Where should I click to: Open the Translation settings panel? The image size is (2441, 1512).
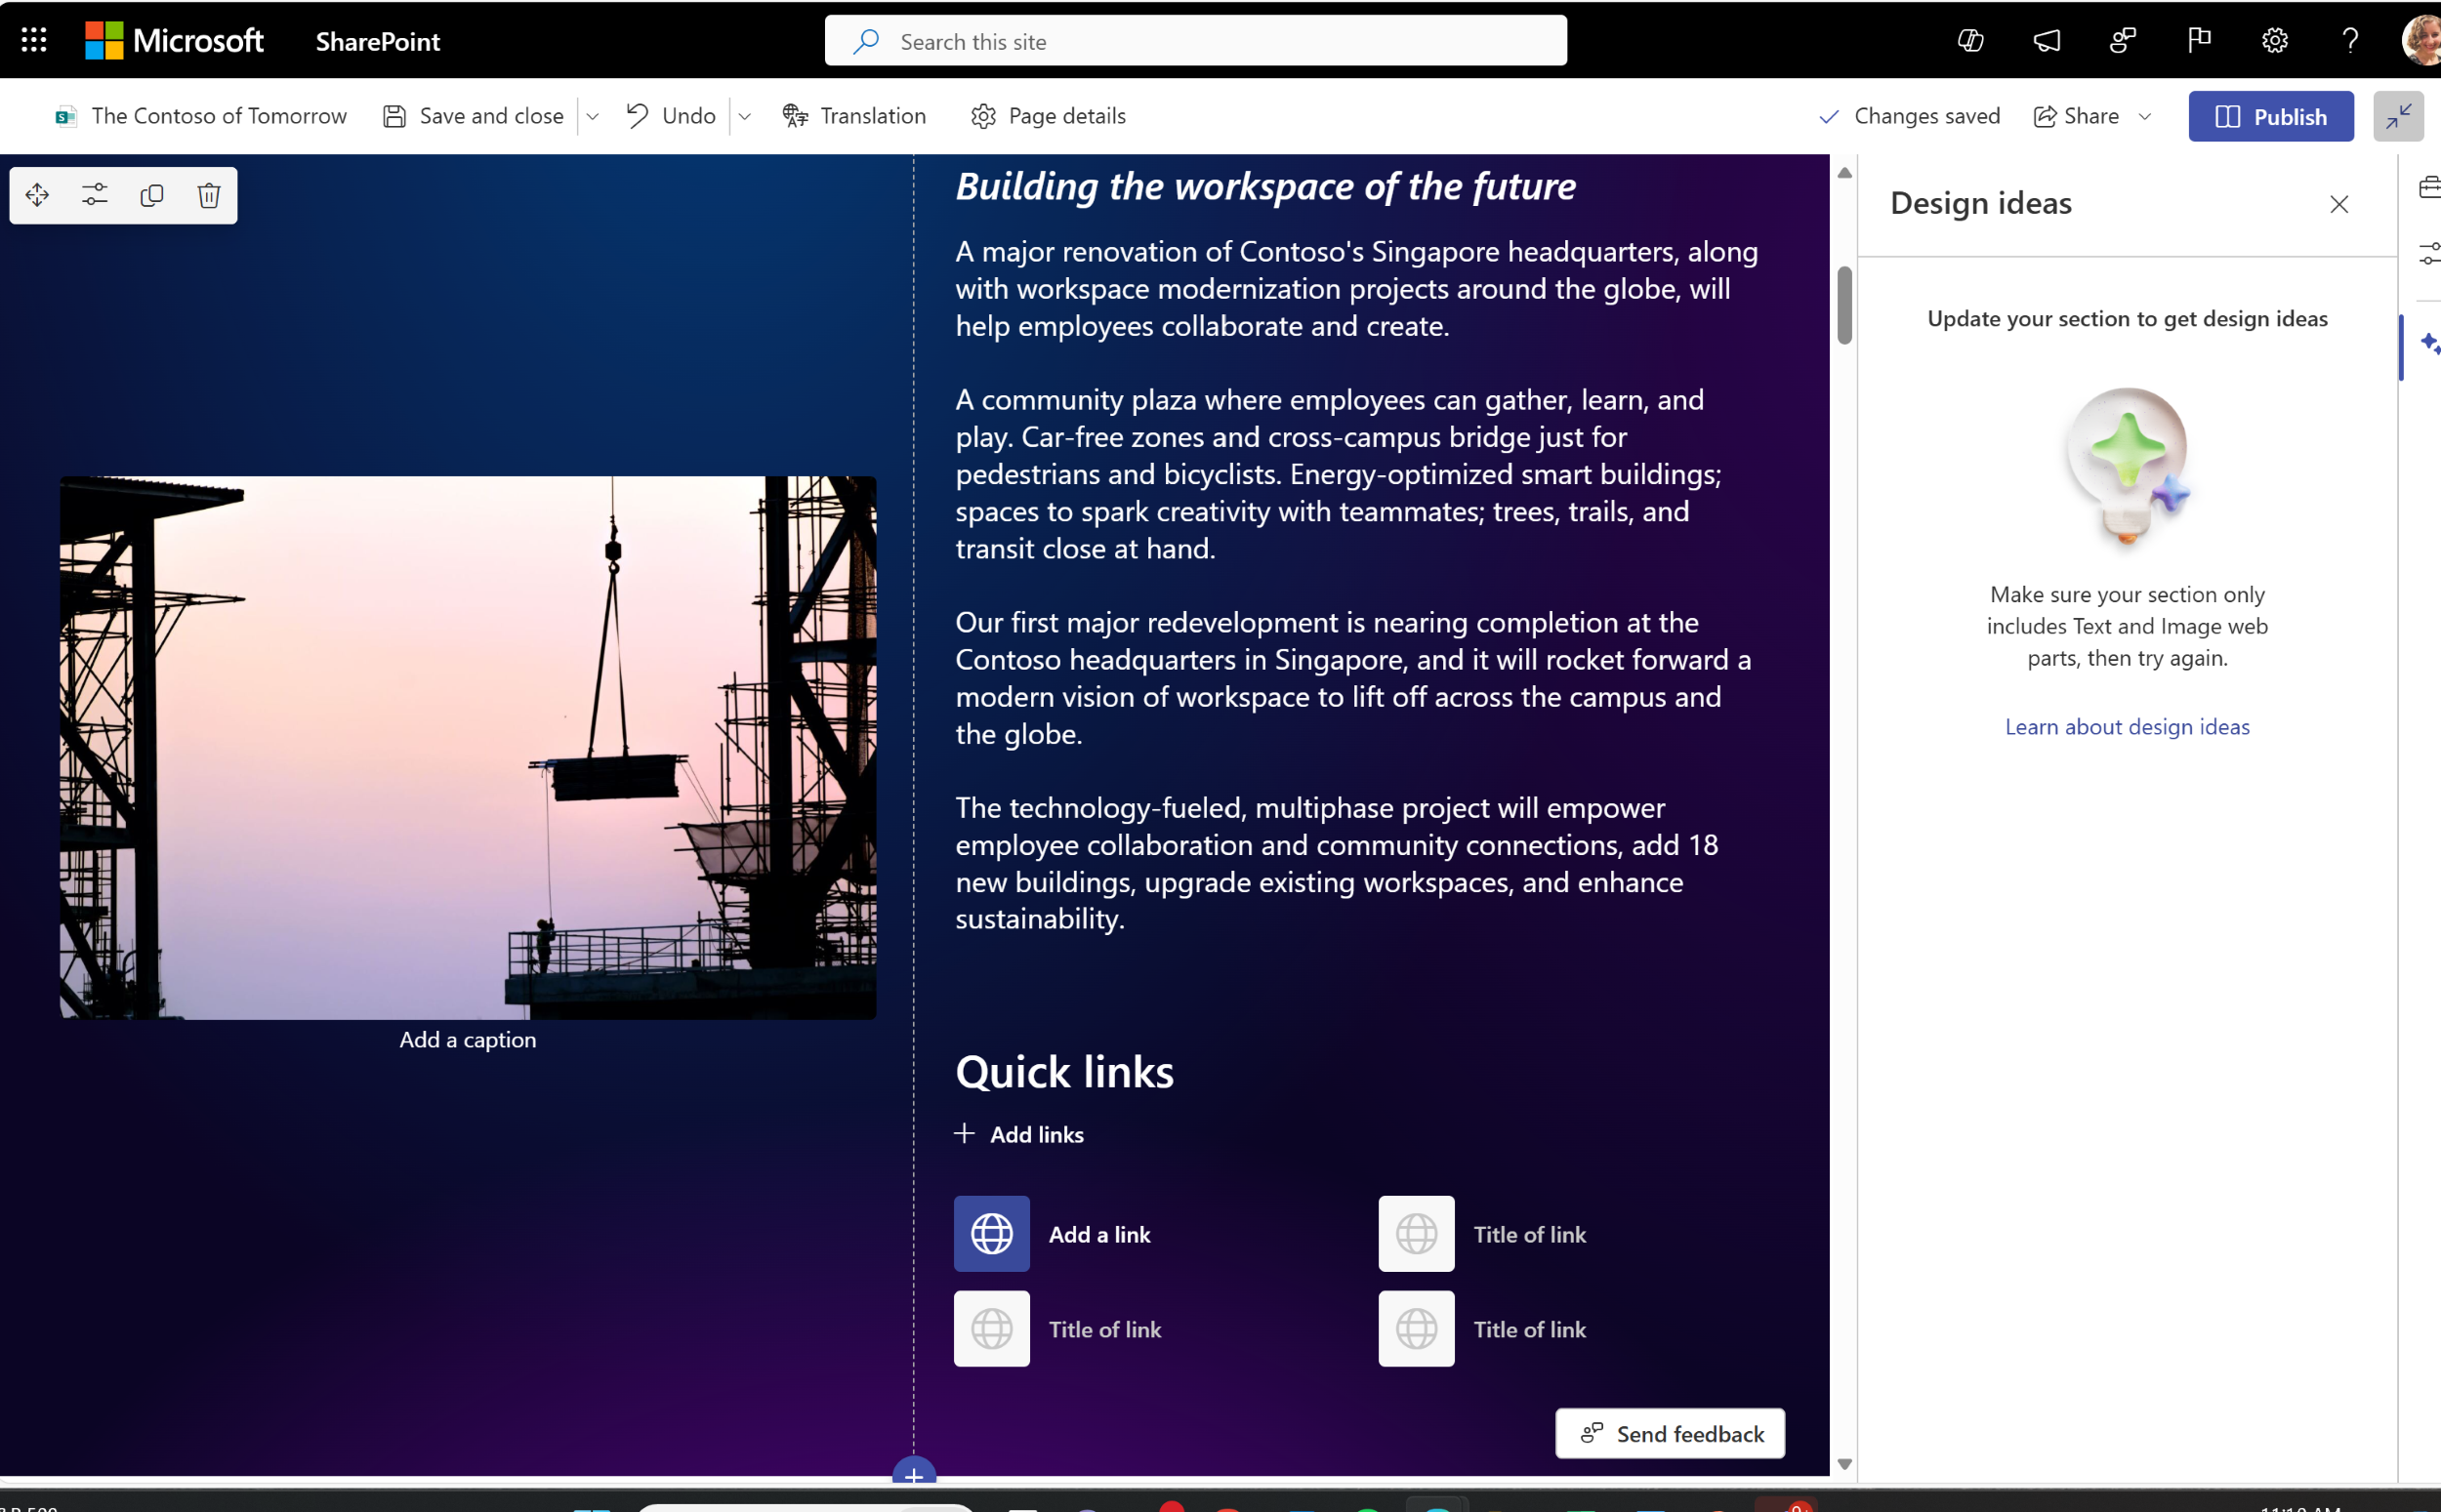point(854,115)
